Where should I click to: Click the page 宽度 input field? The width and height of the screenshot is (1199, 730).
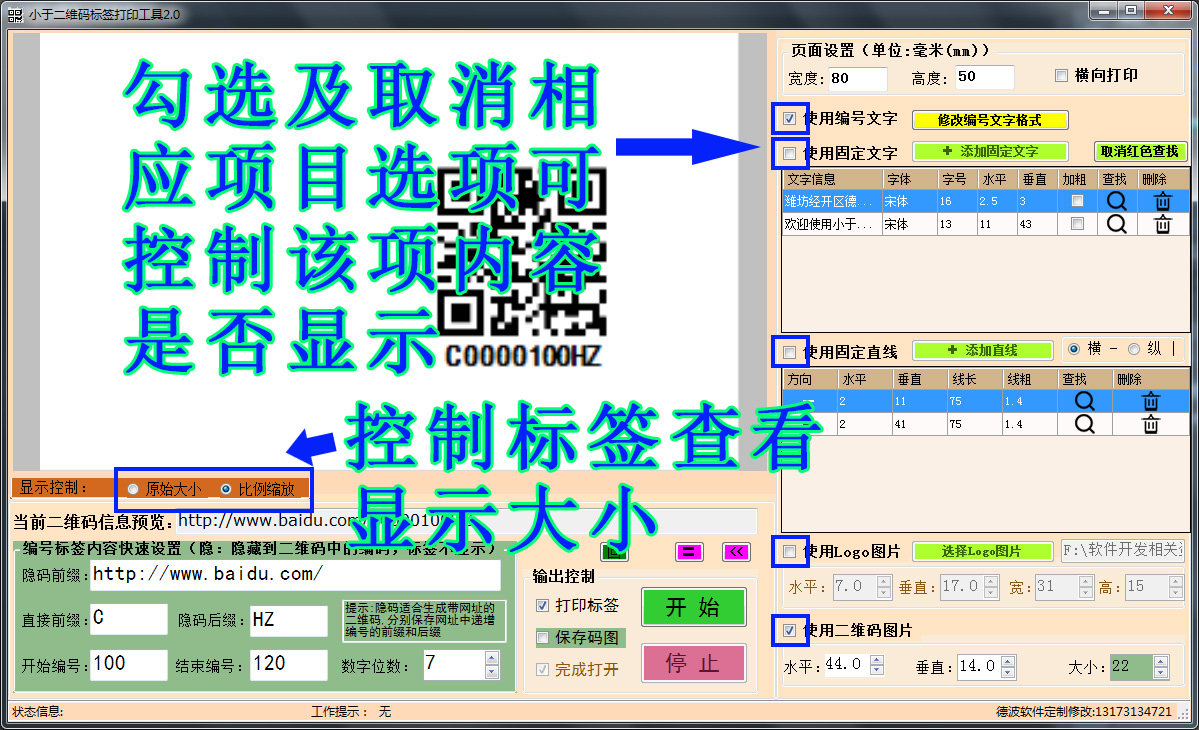858,78
